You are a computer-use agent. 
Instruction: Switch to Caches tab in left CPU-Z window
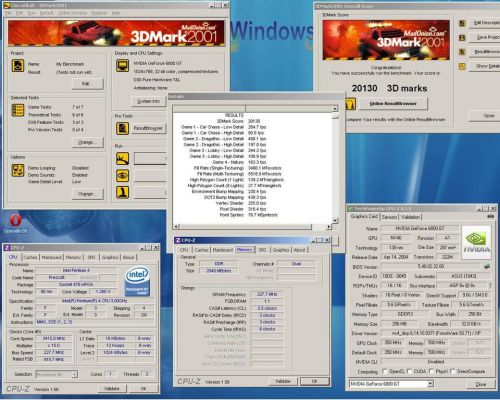click(x=30, y=257)
